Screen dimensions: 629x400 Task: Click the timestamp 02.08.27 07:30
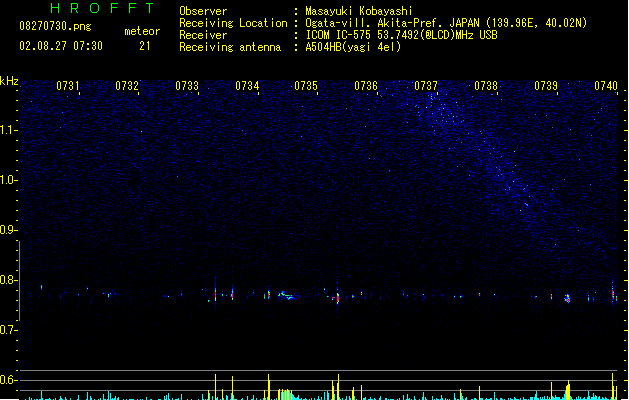(x=61, y=46)
